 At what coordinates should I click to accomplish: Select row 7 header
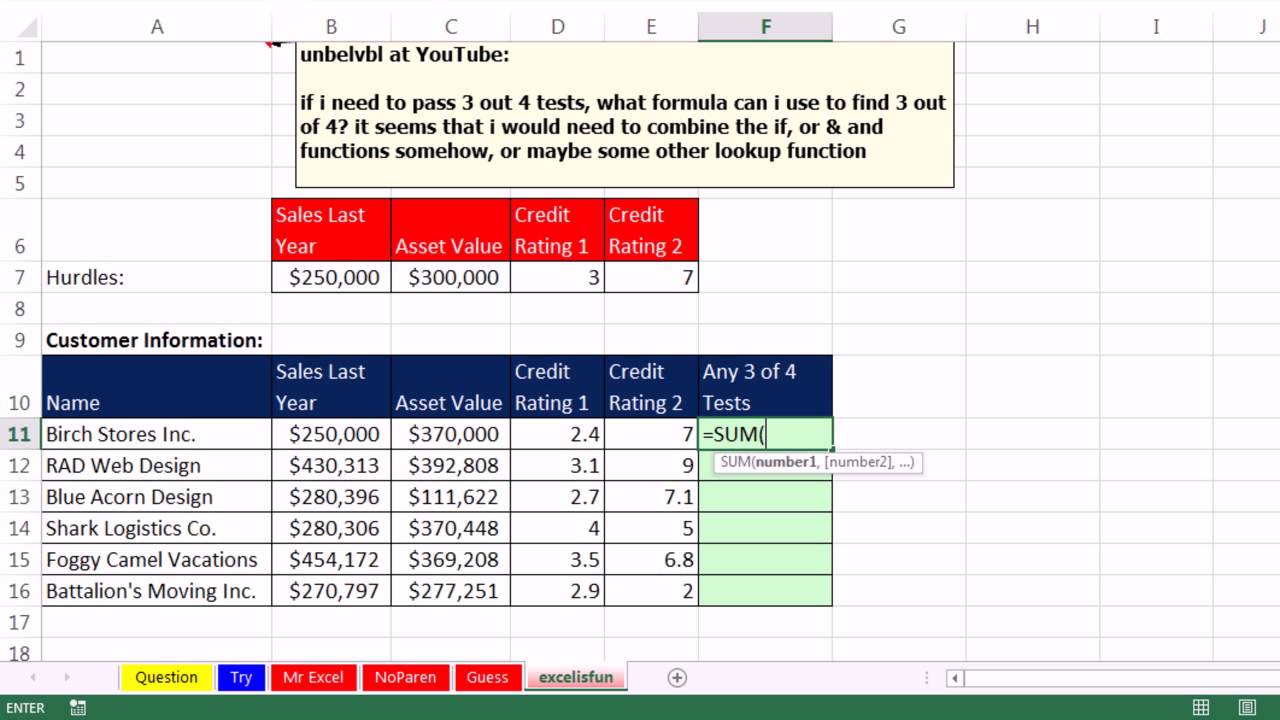pyautogui.click(x=20, y=277)
